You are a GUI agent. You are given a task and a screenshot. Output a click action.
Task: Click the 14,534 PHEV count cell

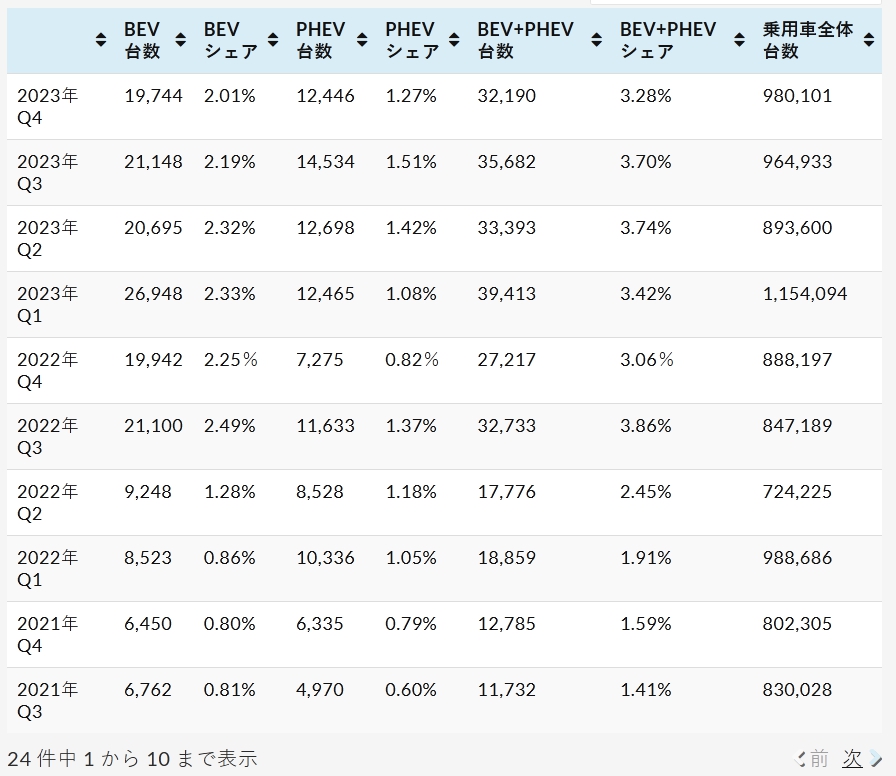coord(325,162)
